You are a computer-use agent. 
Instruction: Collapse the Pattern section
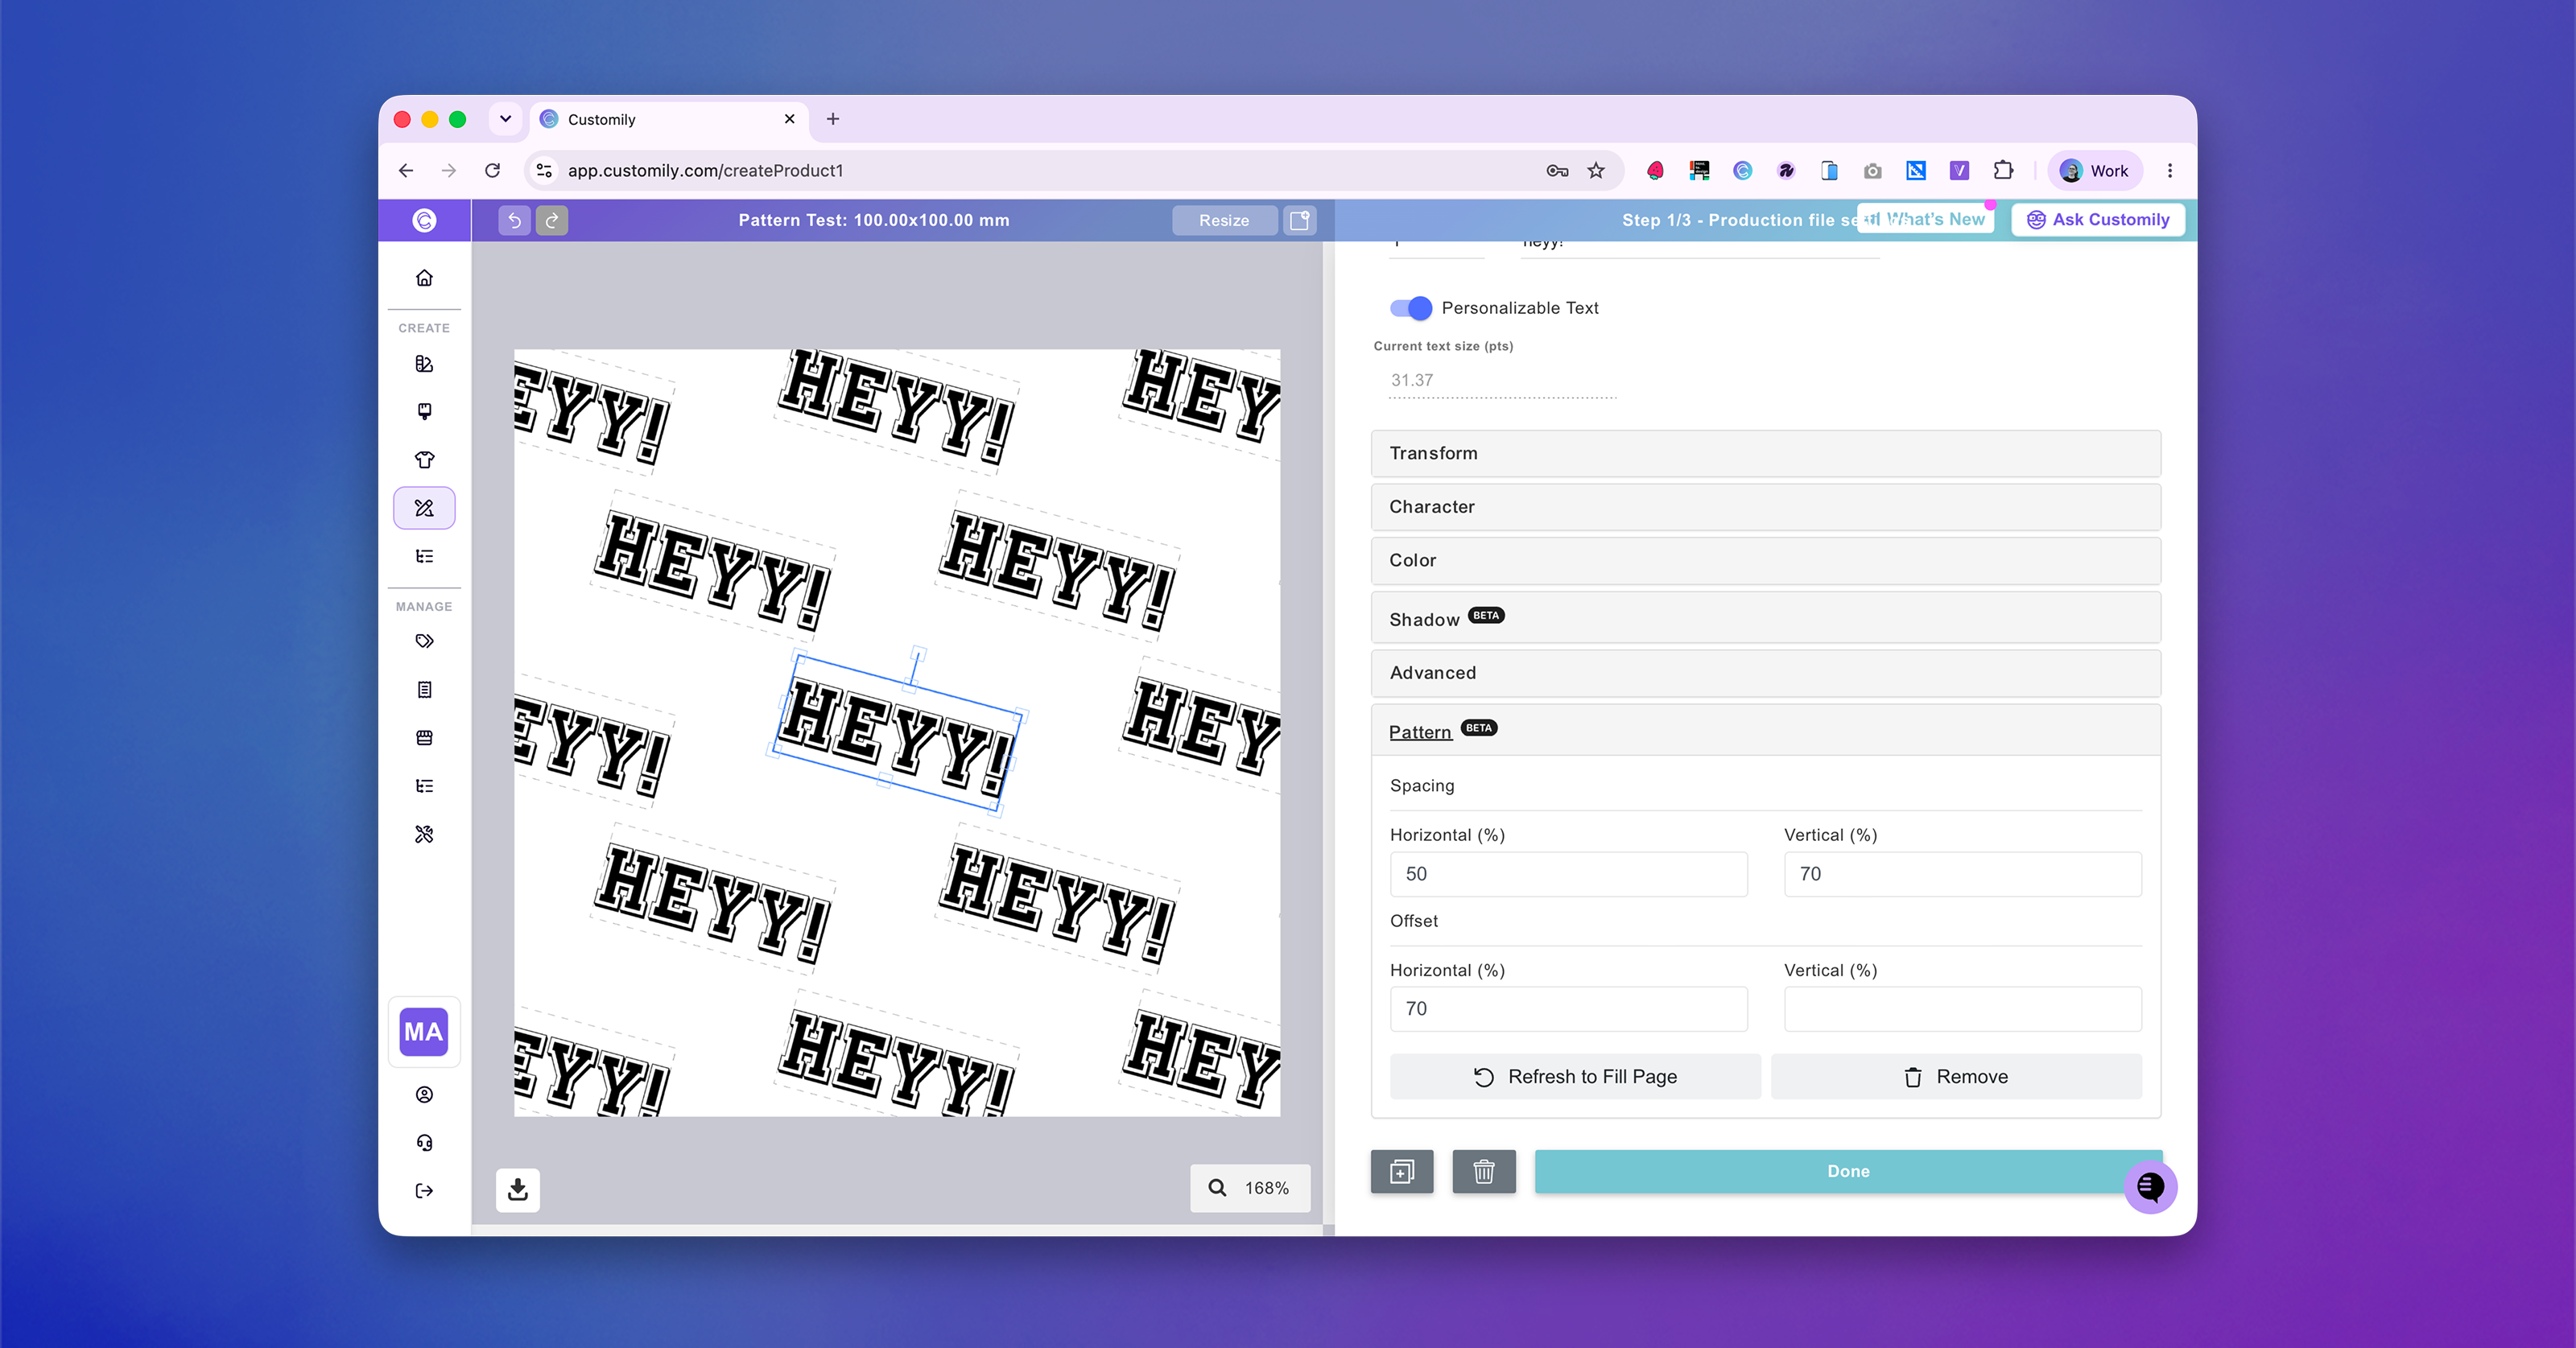tap(1765, 730)
